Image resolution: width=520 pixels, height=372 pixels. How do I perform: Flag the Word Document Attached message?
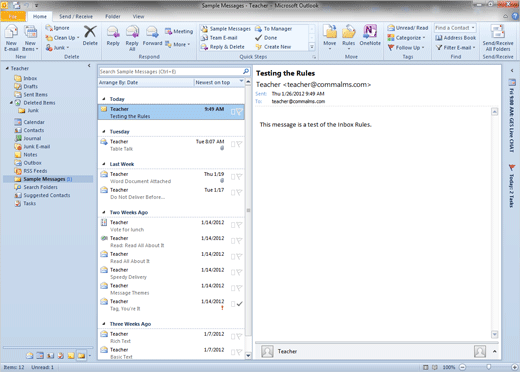pyautogui.click(x=239, y=177)
